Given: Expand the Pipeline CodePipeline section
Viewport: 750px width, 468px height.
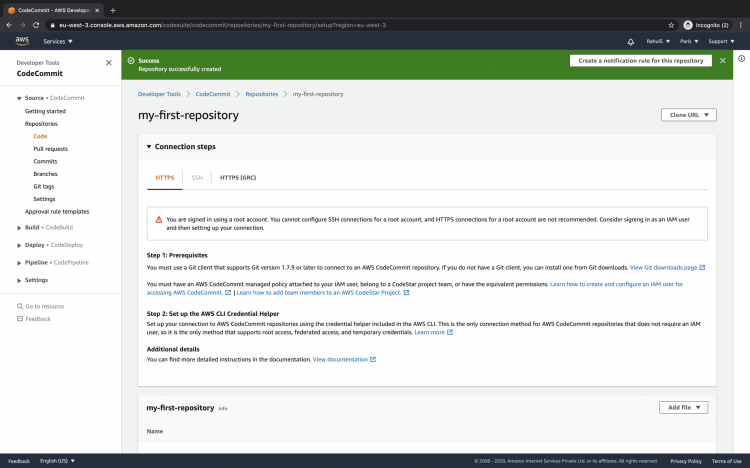Looking at the screenshot, I should pyautogui.click(x=19, y=263).
